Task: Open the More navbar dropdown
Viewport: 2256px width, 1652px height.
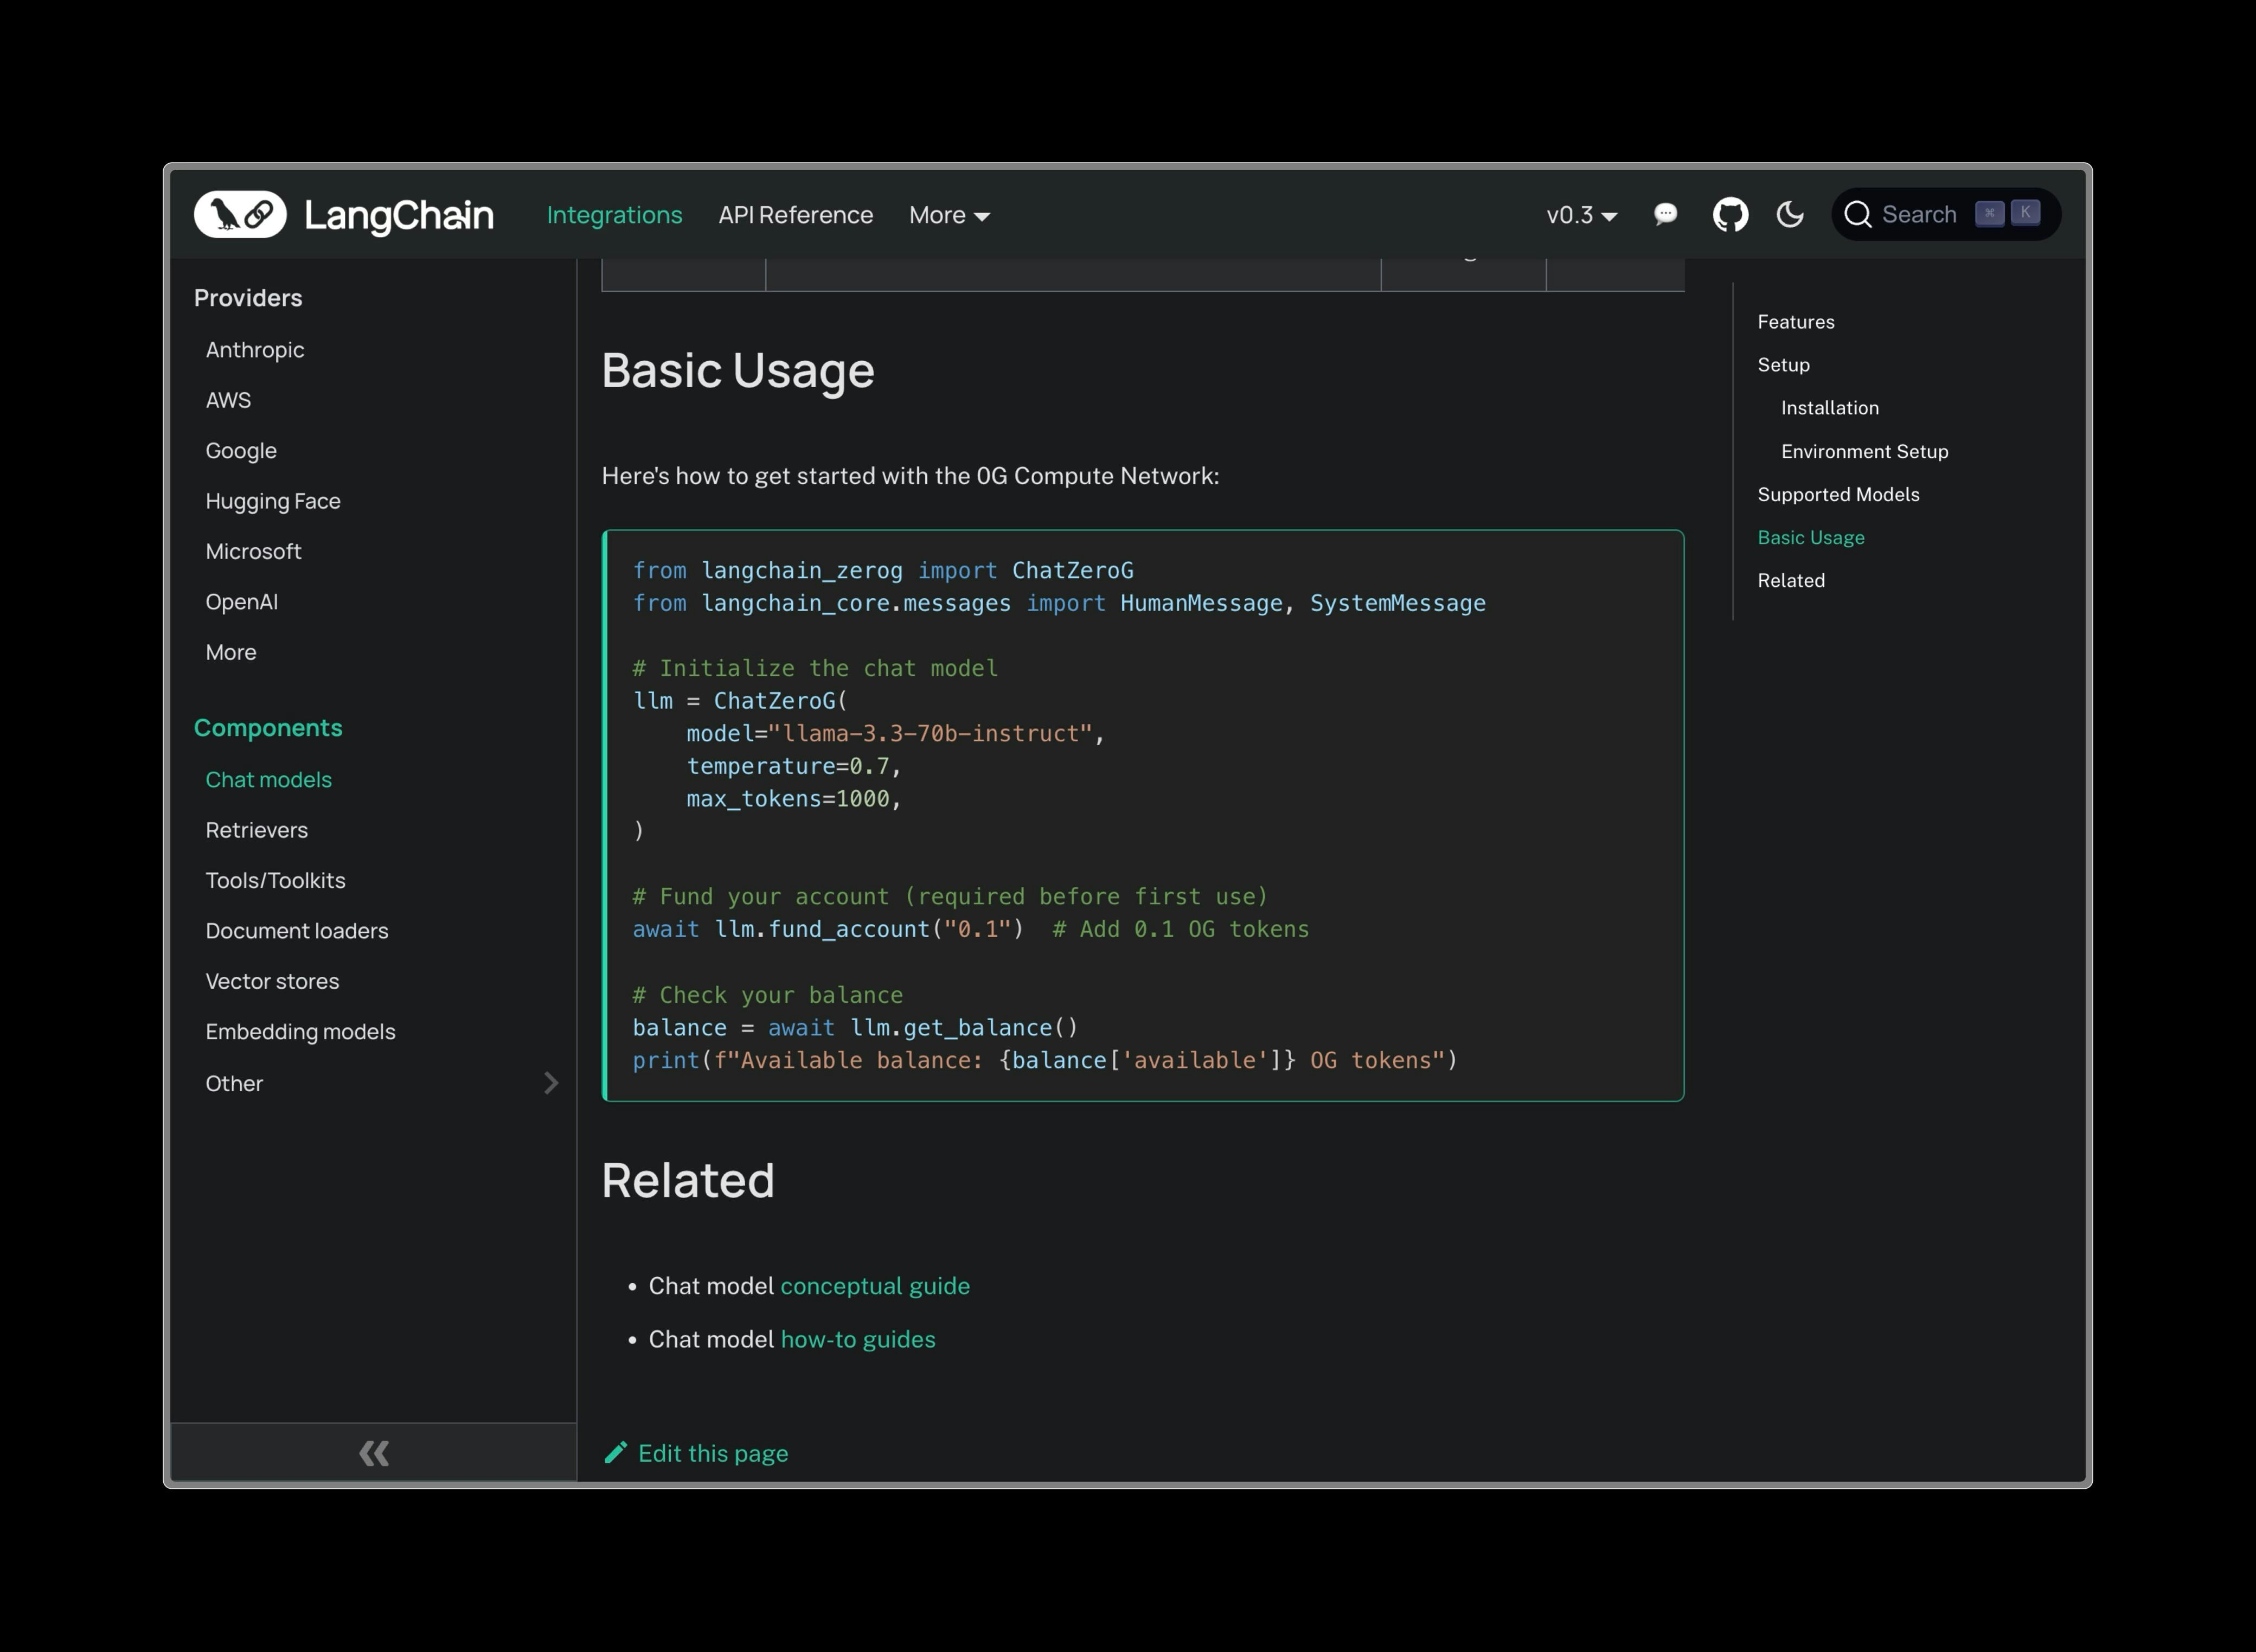Action: (949, 215)
